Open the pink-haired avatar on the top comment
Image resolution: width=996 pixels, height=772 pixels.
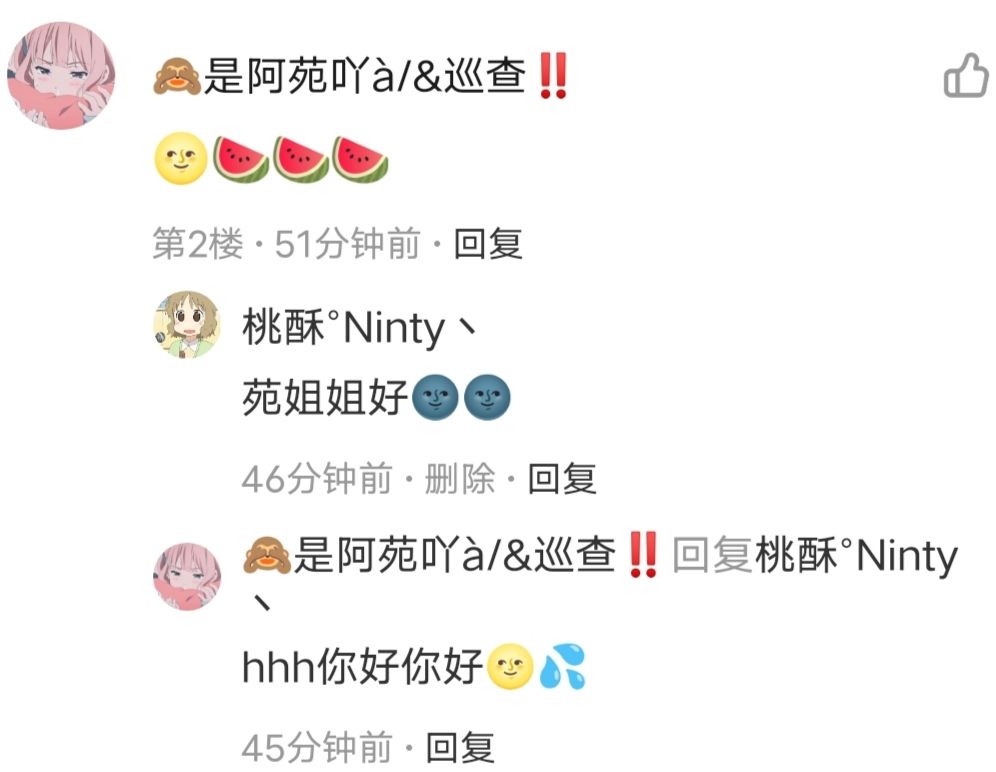[61, 76]
